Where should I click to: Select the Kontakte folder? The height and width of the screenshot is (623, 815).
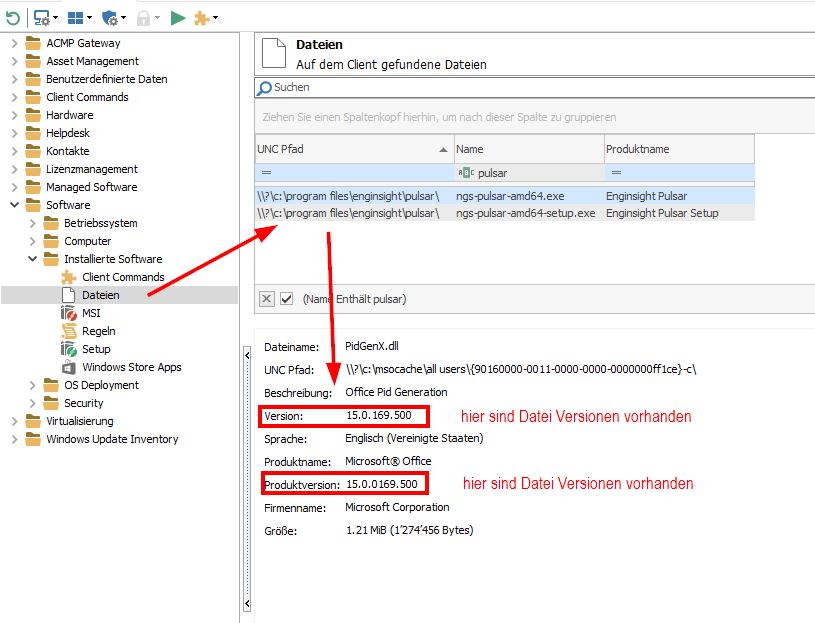[68, 151]
